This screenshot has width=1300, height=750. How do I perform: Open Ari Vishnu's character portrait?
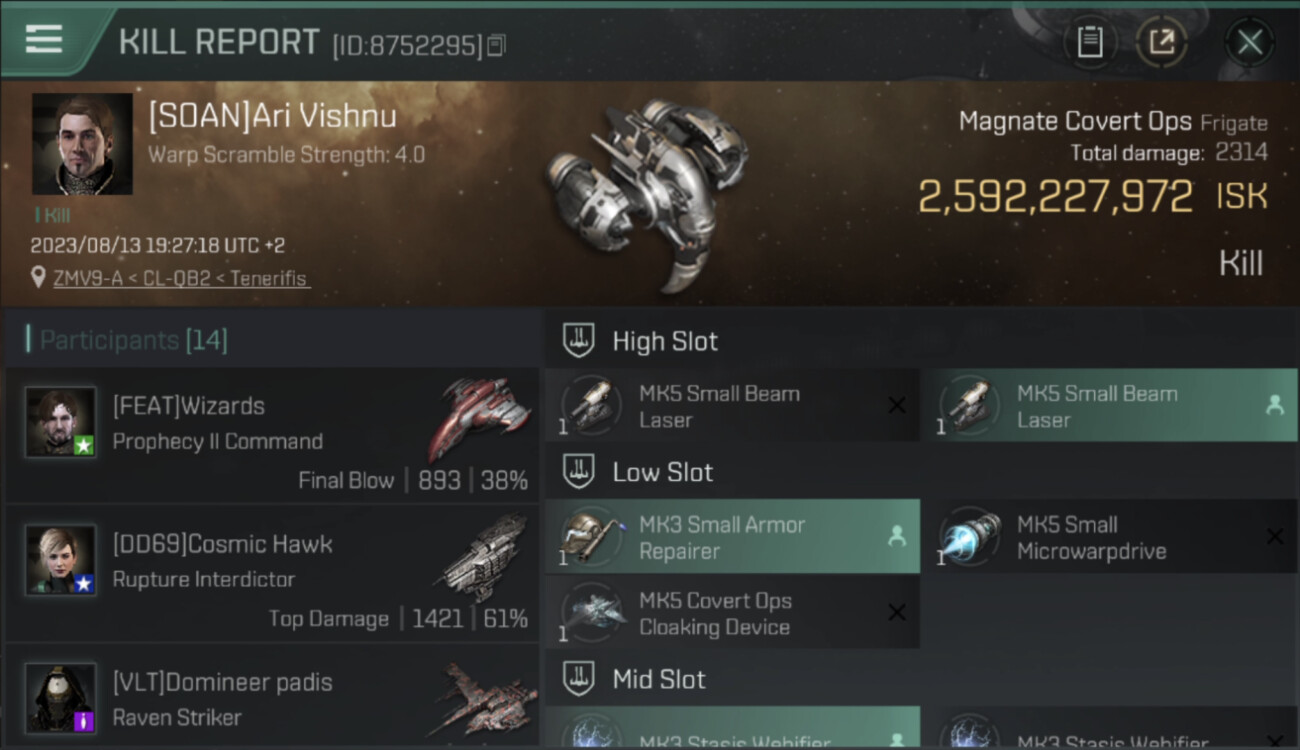pos(82,144)
